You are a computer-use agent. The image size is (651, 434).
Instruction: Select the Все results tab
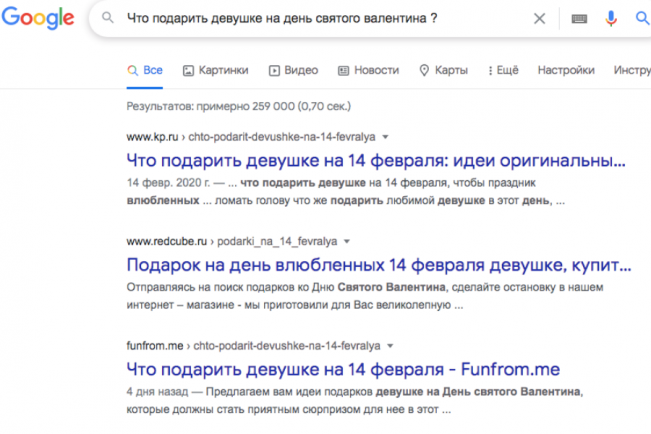144,70
